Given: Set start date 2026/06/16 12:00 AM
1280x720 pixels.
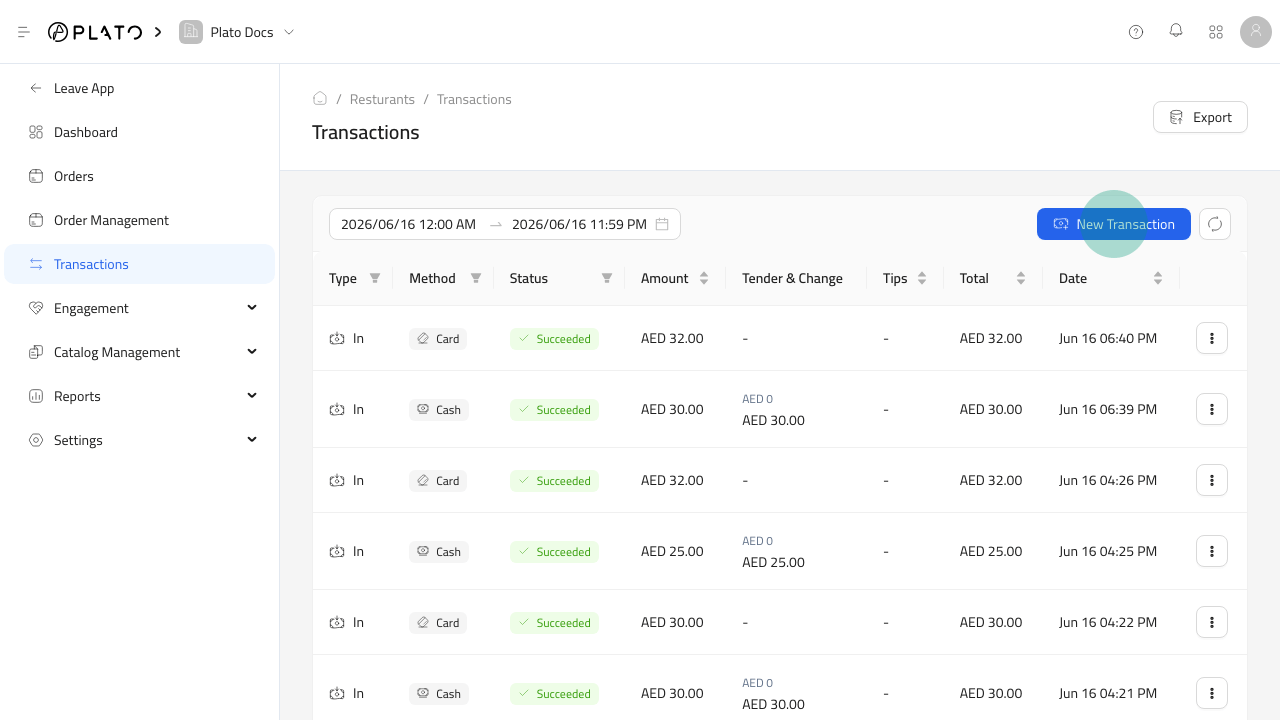Looking at the screenshot, I should pos(408,224).
